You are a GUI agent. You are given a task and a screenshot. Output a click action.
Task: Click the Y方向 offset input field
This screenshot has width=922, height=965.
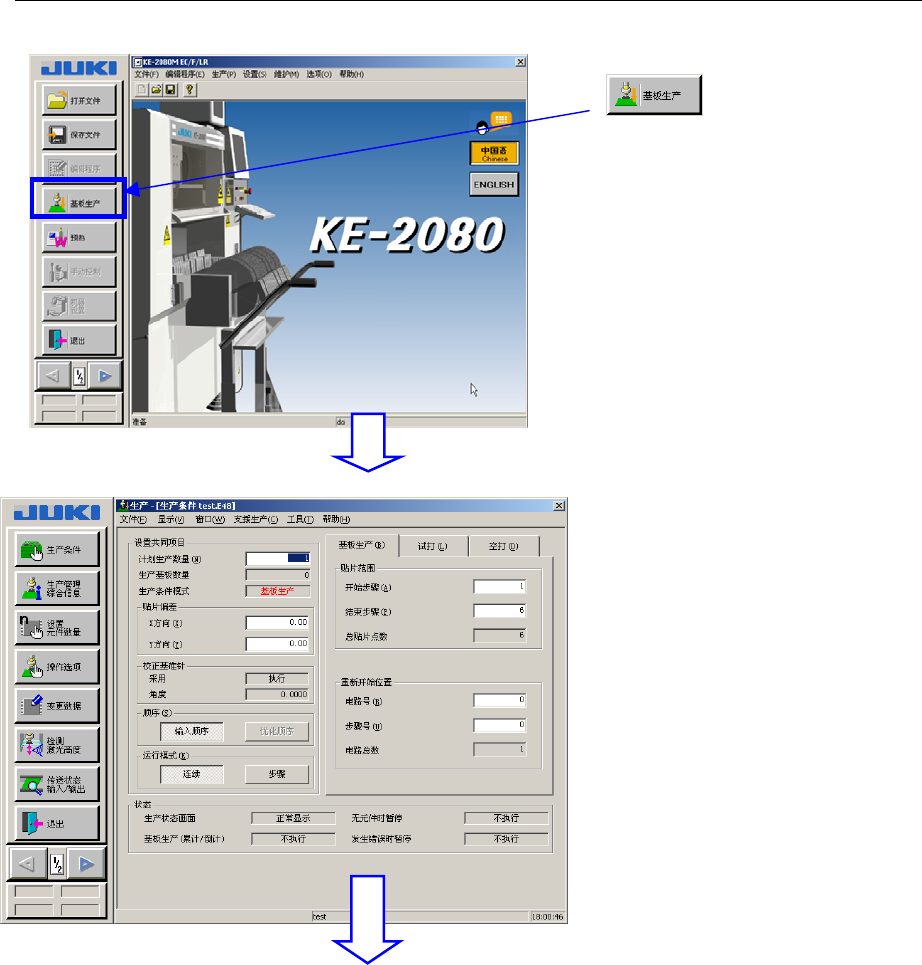click(x=278, y=644)
